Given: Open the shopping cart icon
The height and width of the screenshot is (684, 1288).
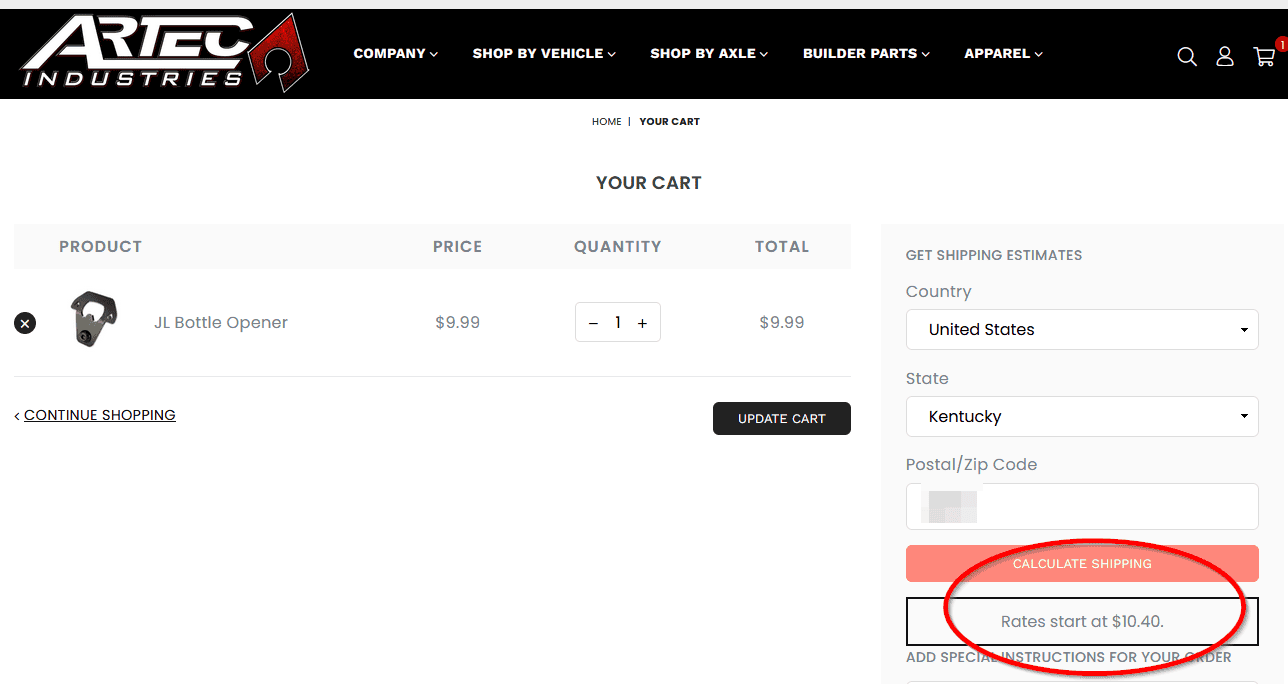Looking at the screenshot, I should pos(1264,57).
